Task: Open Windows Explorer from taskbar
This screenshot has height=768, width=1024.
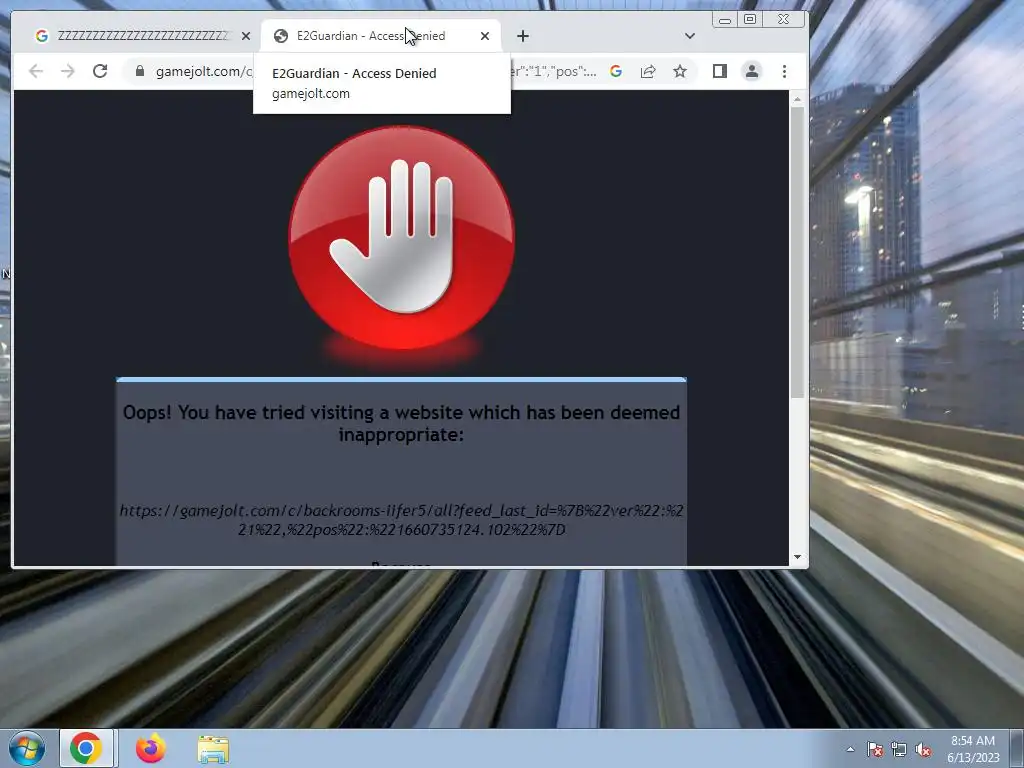Action: [213, 750]
